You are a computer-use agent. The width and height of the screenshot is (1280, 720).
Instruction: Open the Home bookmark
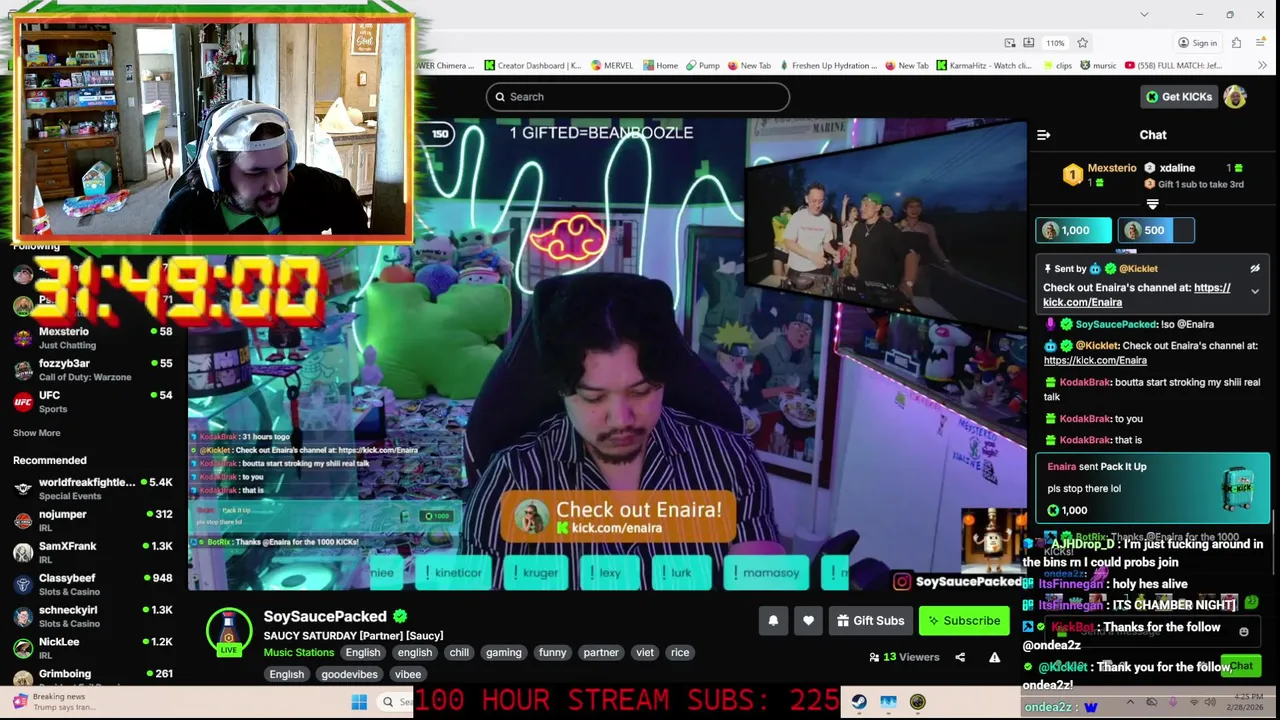(660, 66)
